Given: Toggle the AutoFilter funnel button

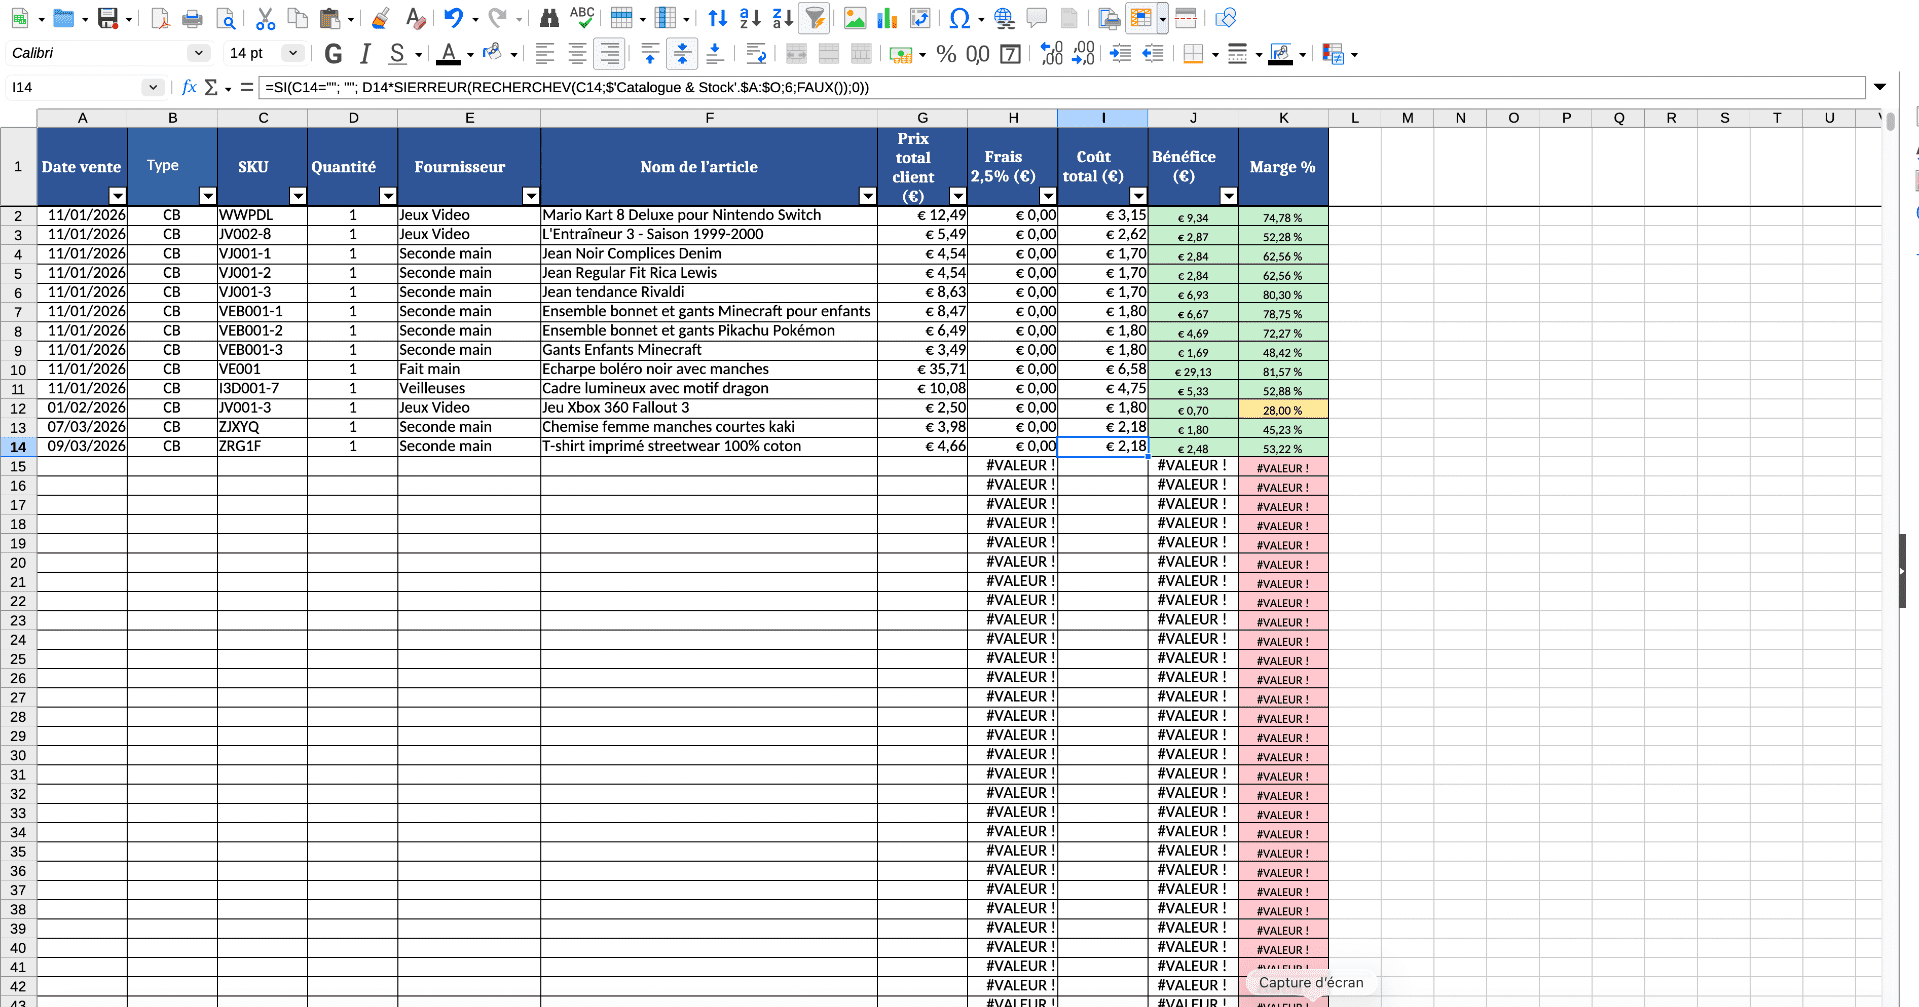Looking at the screenshot, I should coord(815,18).
